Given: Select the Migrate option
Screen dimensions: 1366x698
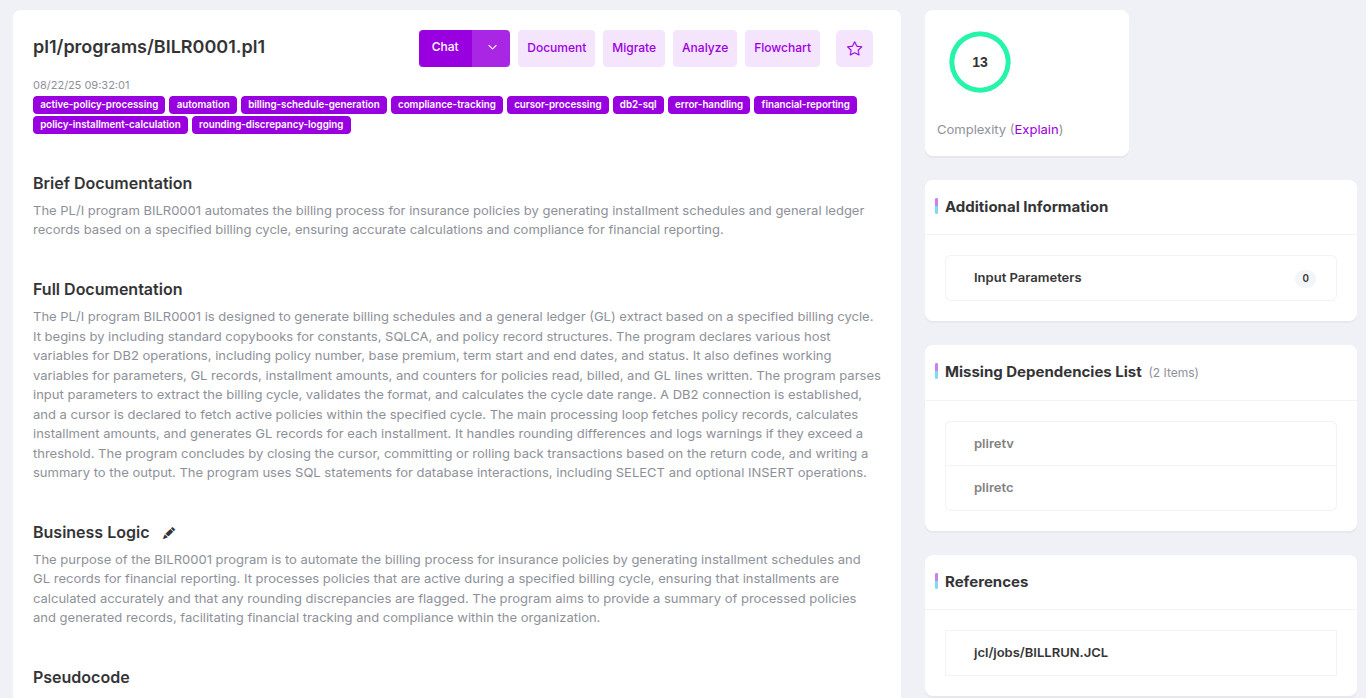Looking at the screenshot, I should coord(634,48).
